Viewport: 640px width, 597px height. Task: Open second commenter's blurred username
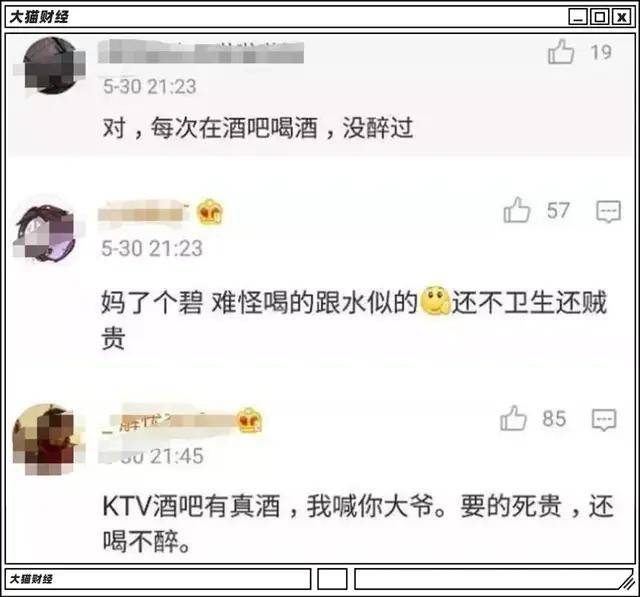(x=144, y=211)
